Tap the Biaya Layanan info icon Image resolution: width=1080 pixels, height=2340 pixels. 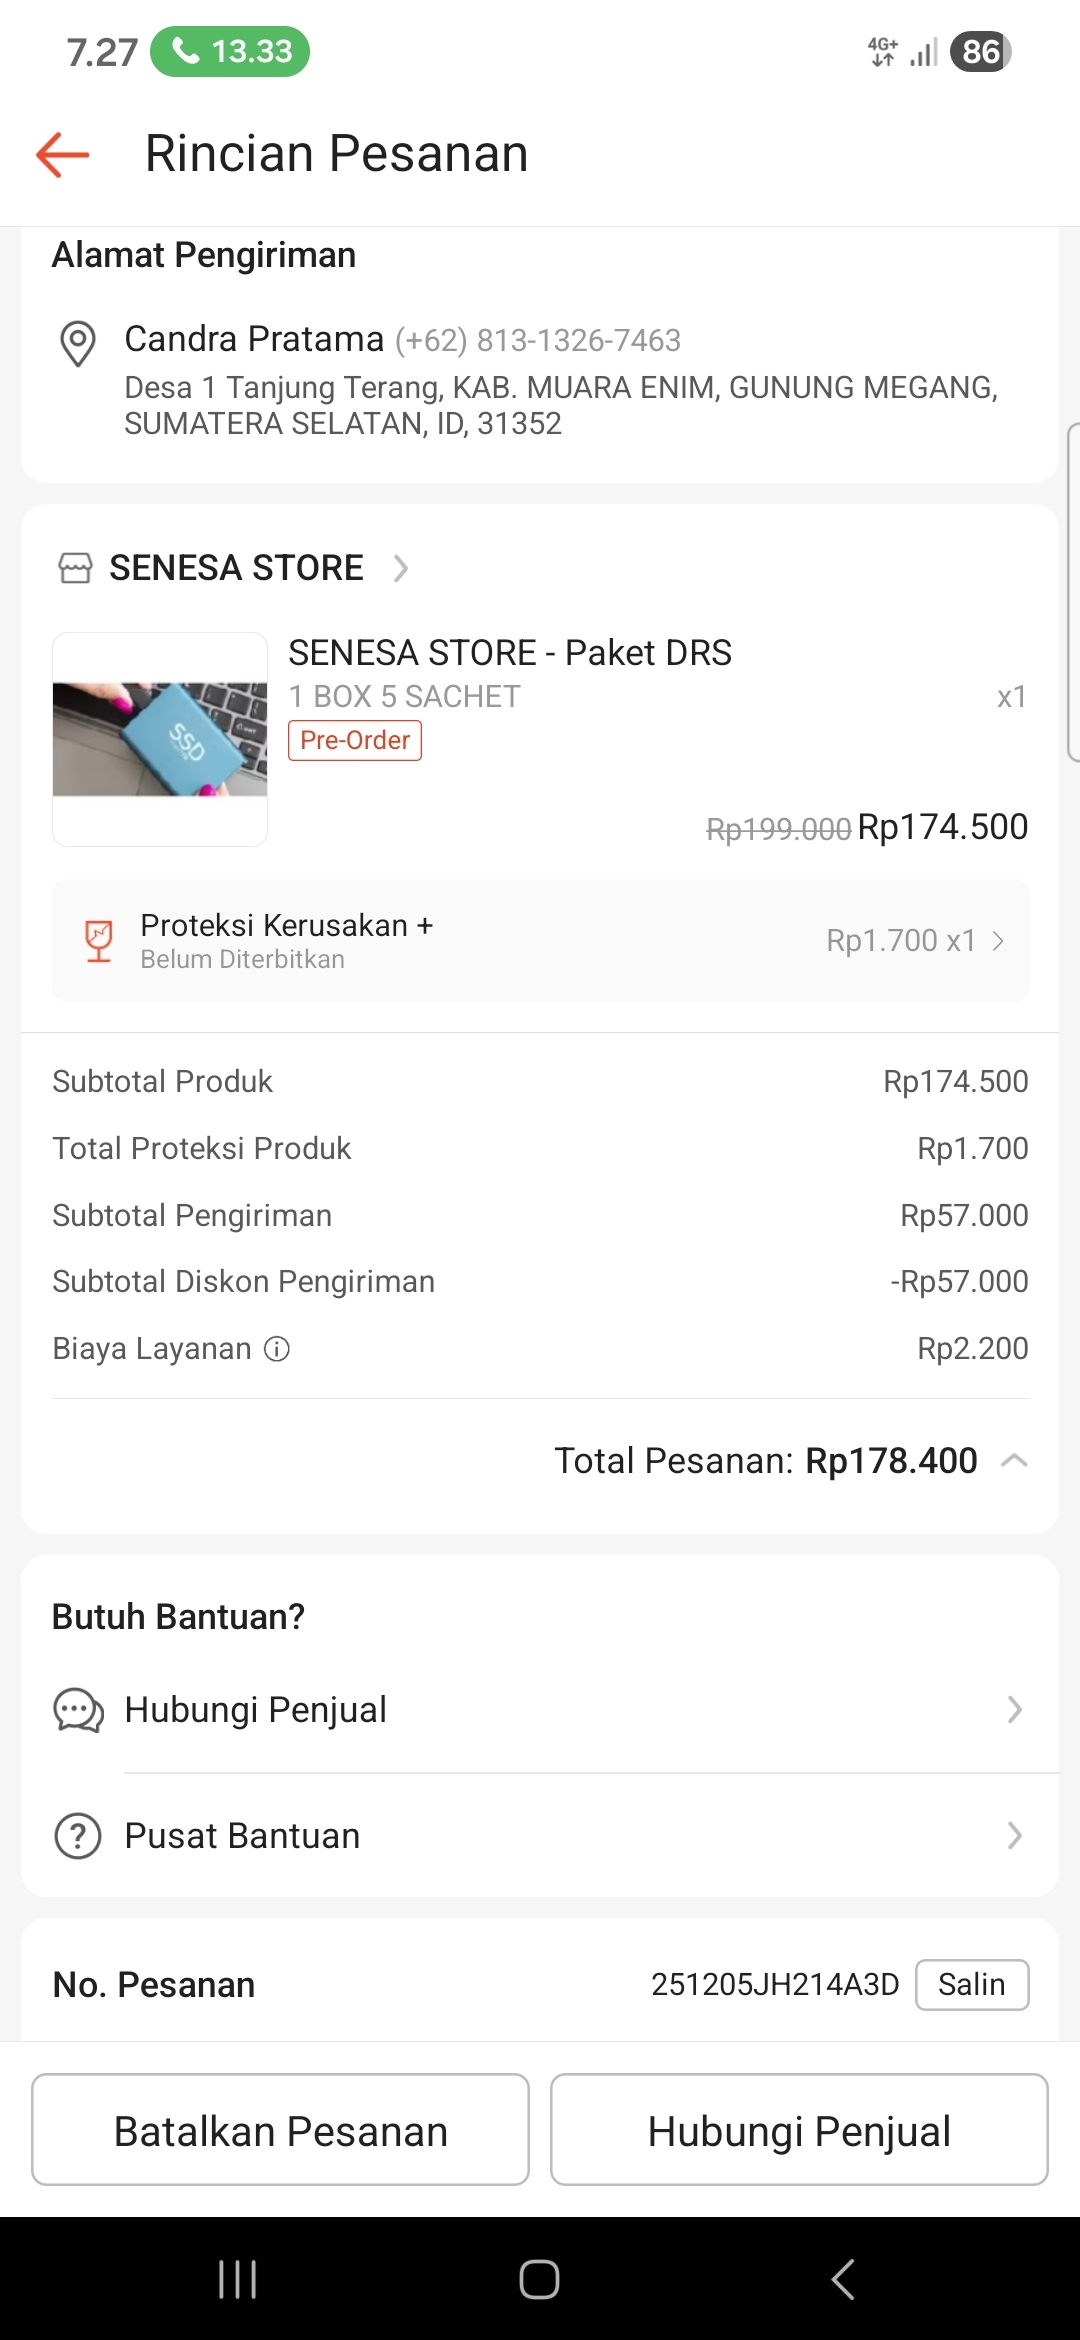(x=277, y=1349)
